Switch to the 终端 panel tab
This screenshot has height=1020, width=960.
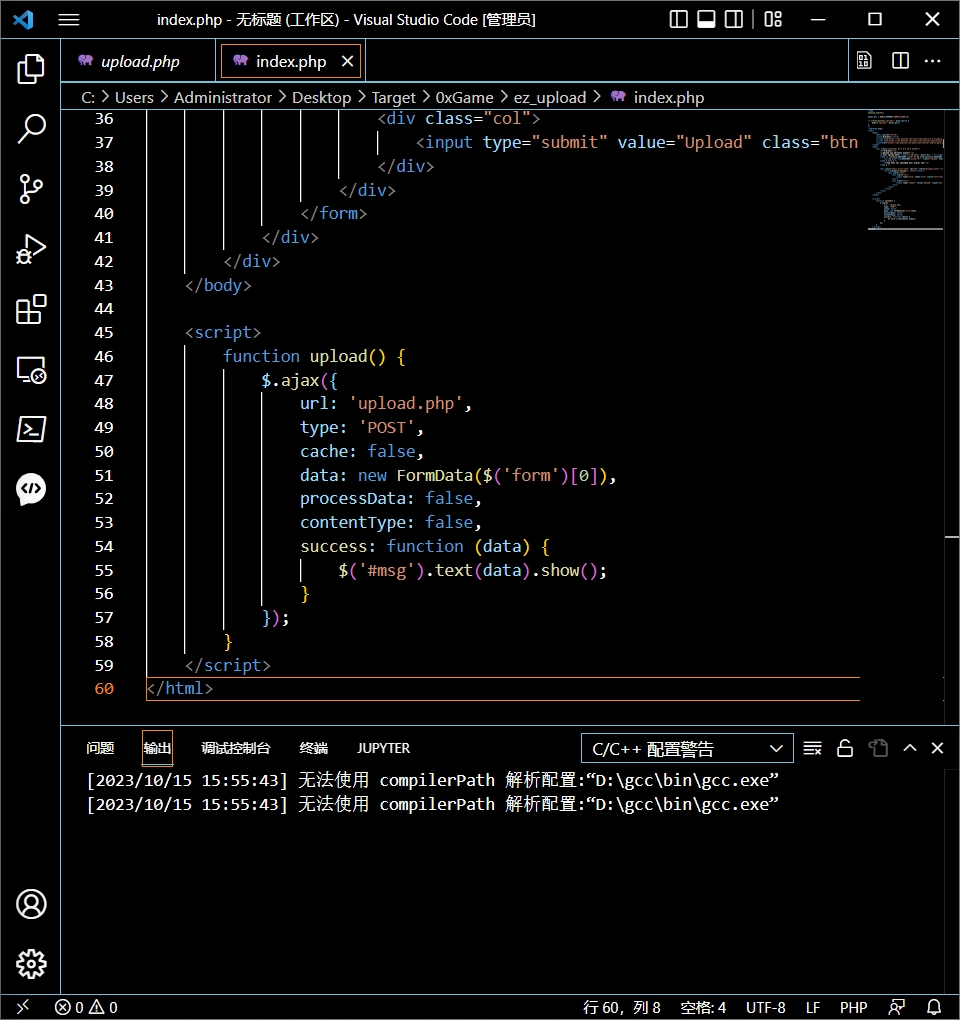point(313,748)
